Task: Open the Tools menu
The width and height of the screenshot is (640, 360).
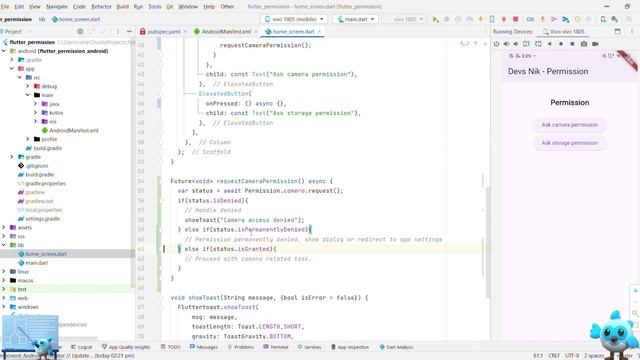Action: pos(154,7)
